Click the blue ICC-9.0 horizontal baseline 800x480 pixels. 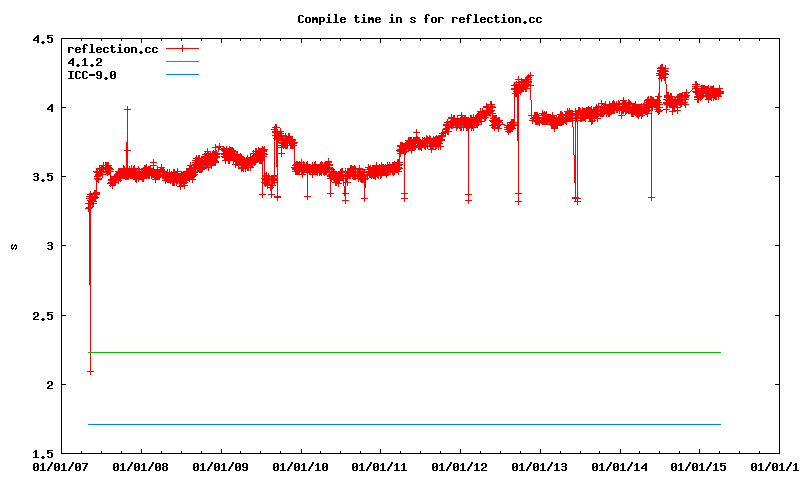400,424
